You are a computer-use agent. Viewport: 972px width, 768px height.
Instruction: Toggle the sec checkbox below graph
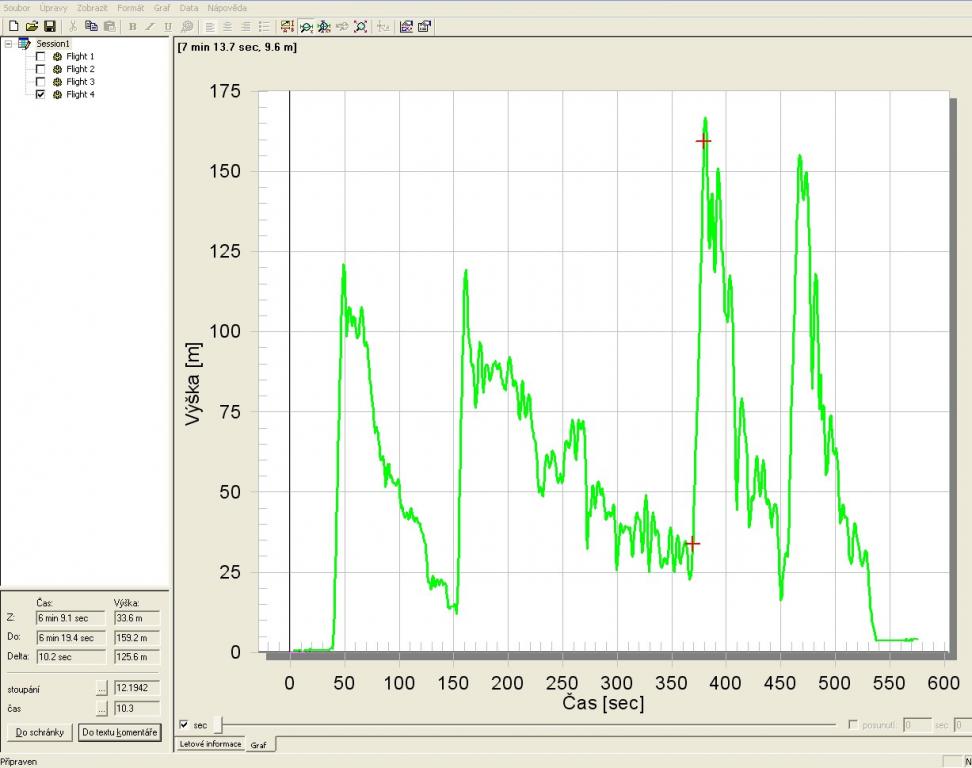183,725
